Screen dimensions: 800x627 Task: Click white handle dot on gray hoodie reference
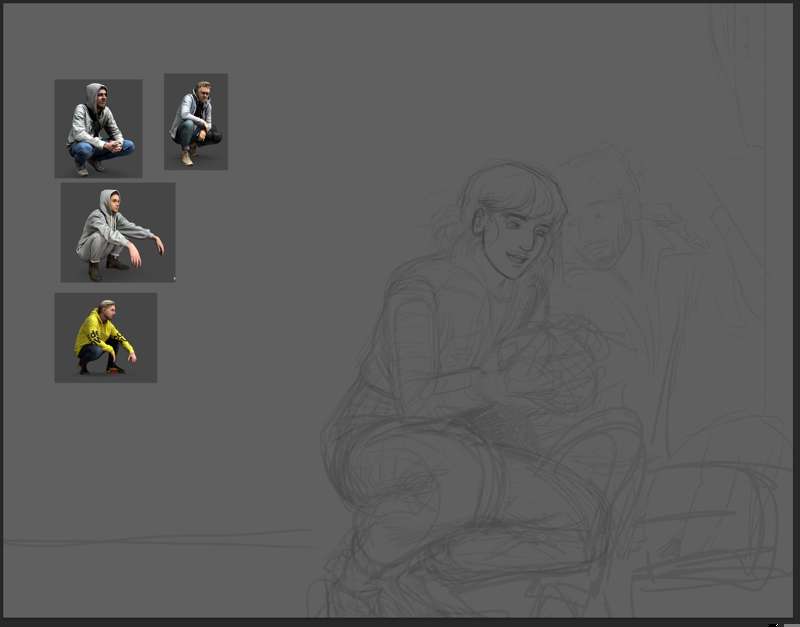tap(174, 279)
